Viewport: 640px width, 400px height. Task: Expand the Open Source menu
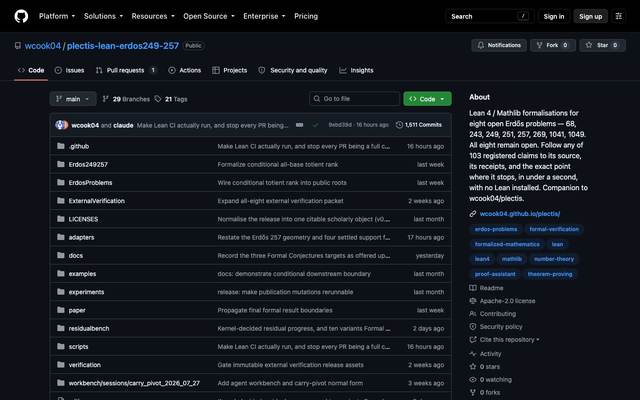[209, 16]
